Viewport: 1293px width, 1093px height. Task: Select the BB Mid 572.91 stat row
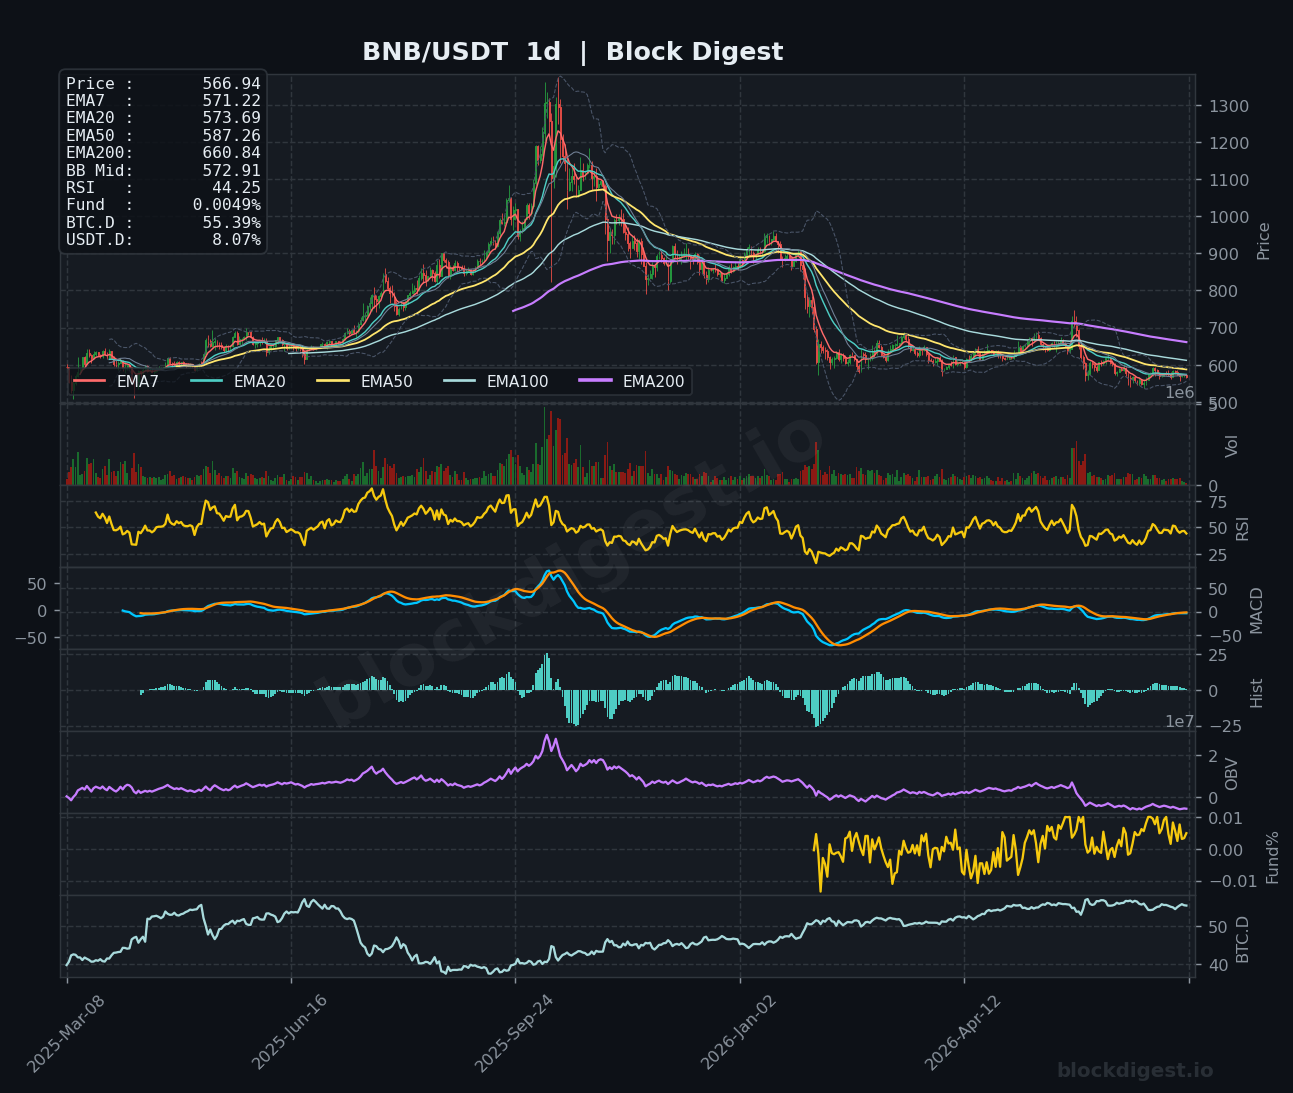(163, 171)
